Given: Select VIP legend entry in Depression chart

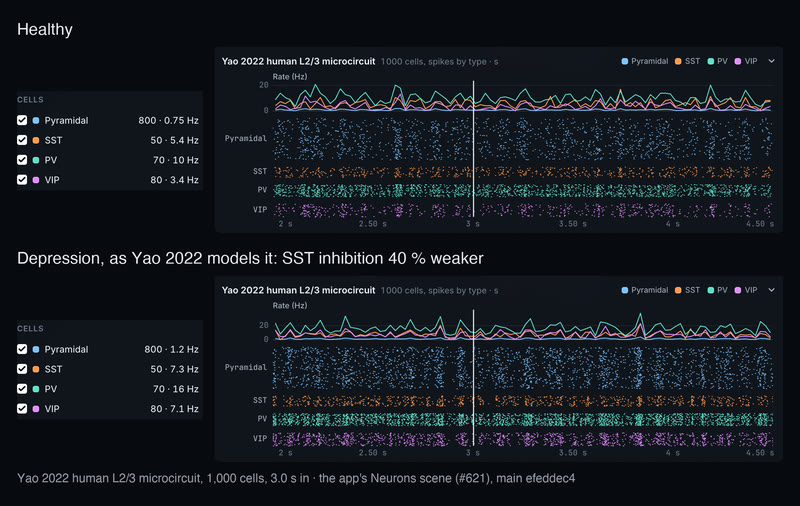Looking at the screenshot, I should pos(746,290).
